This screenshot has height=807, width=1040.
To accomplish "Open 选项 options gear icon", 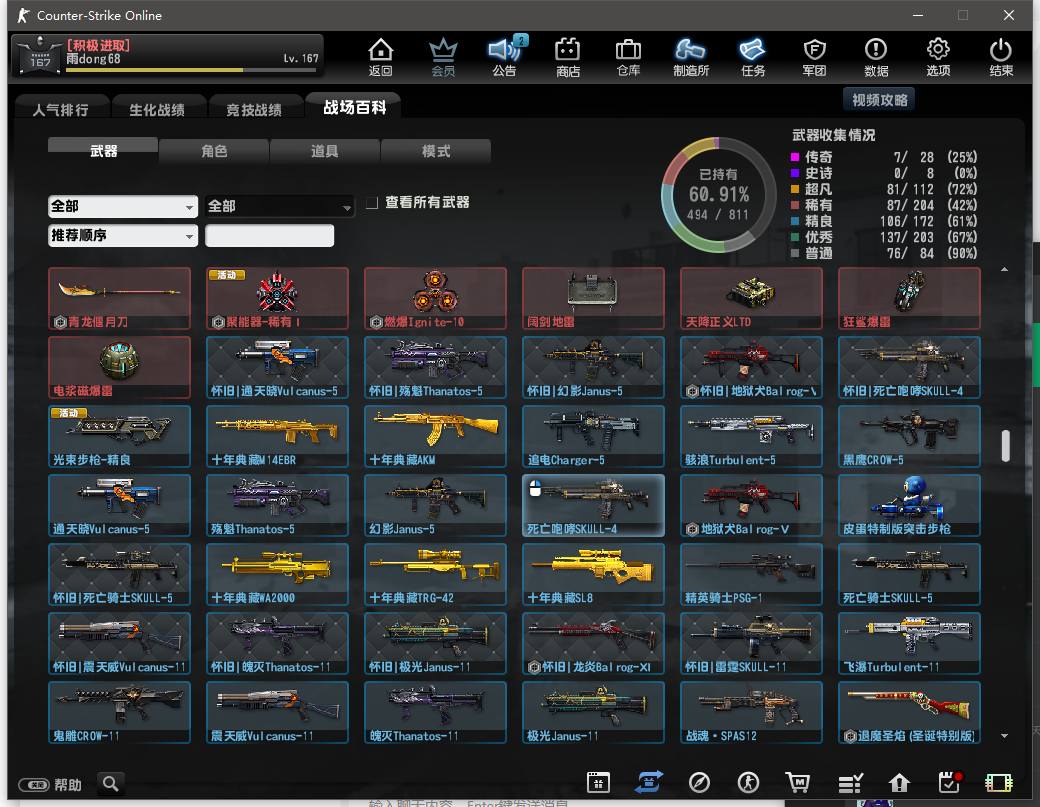I will tap(938, 57).
